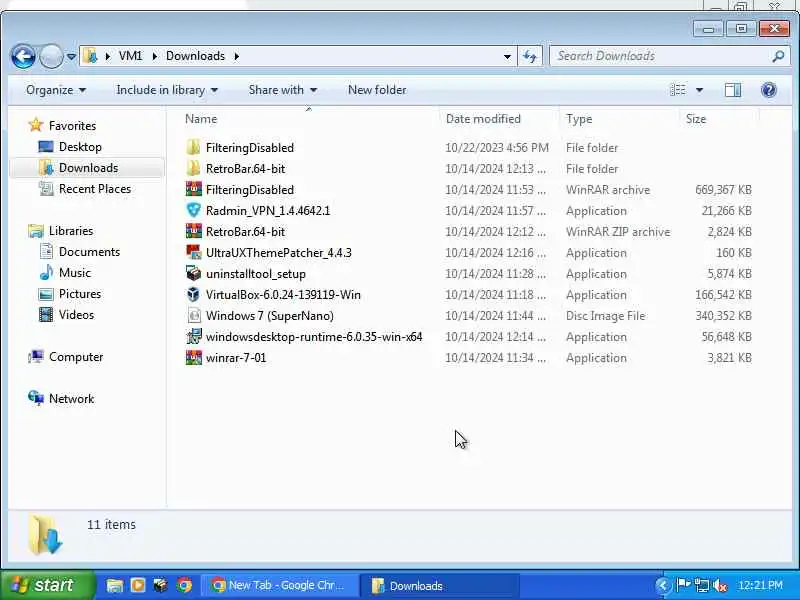Show hidden tray icons arrow
This screenshot has width=800, height=600.
[663, 585]
